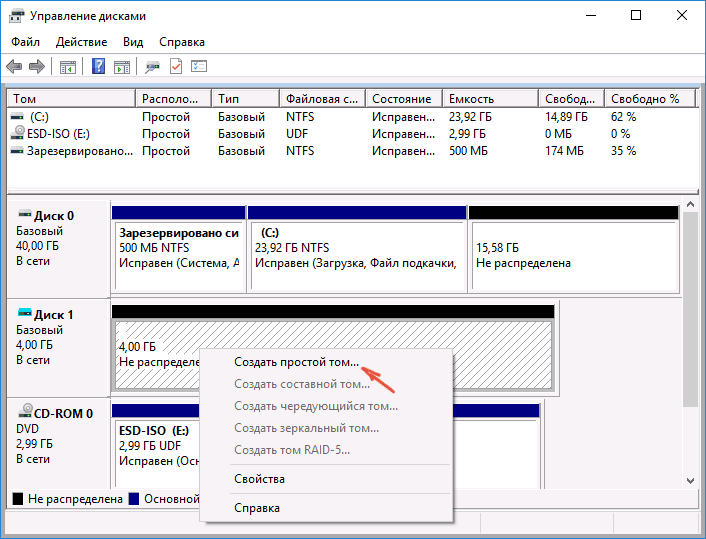This screenshot has width=706, height=539.
Task: Click the show/hide console tree icon
Action: [68, 66]
